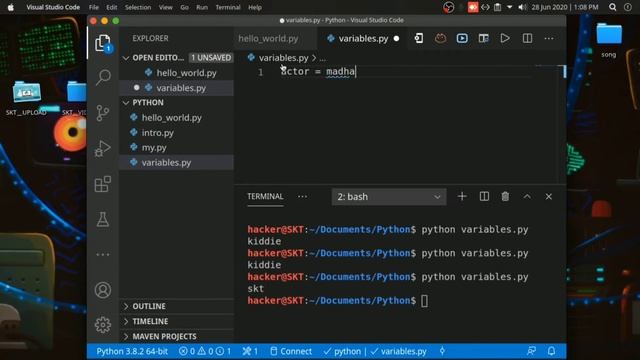
Task: Open the Search view in activity bar
Action: tap(103, 77)
